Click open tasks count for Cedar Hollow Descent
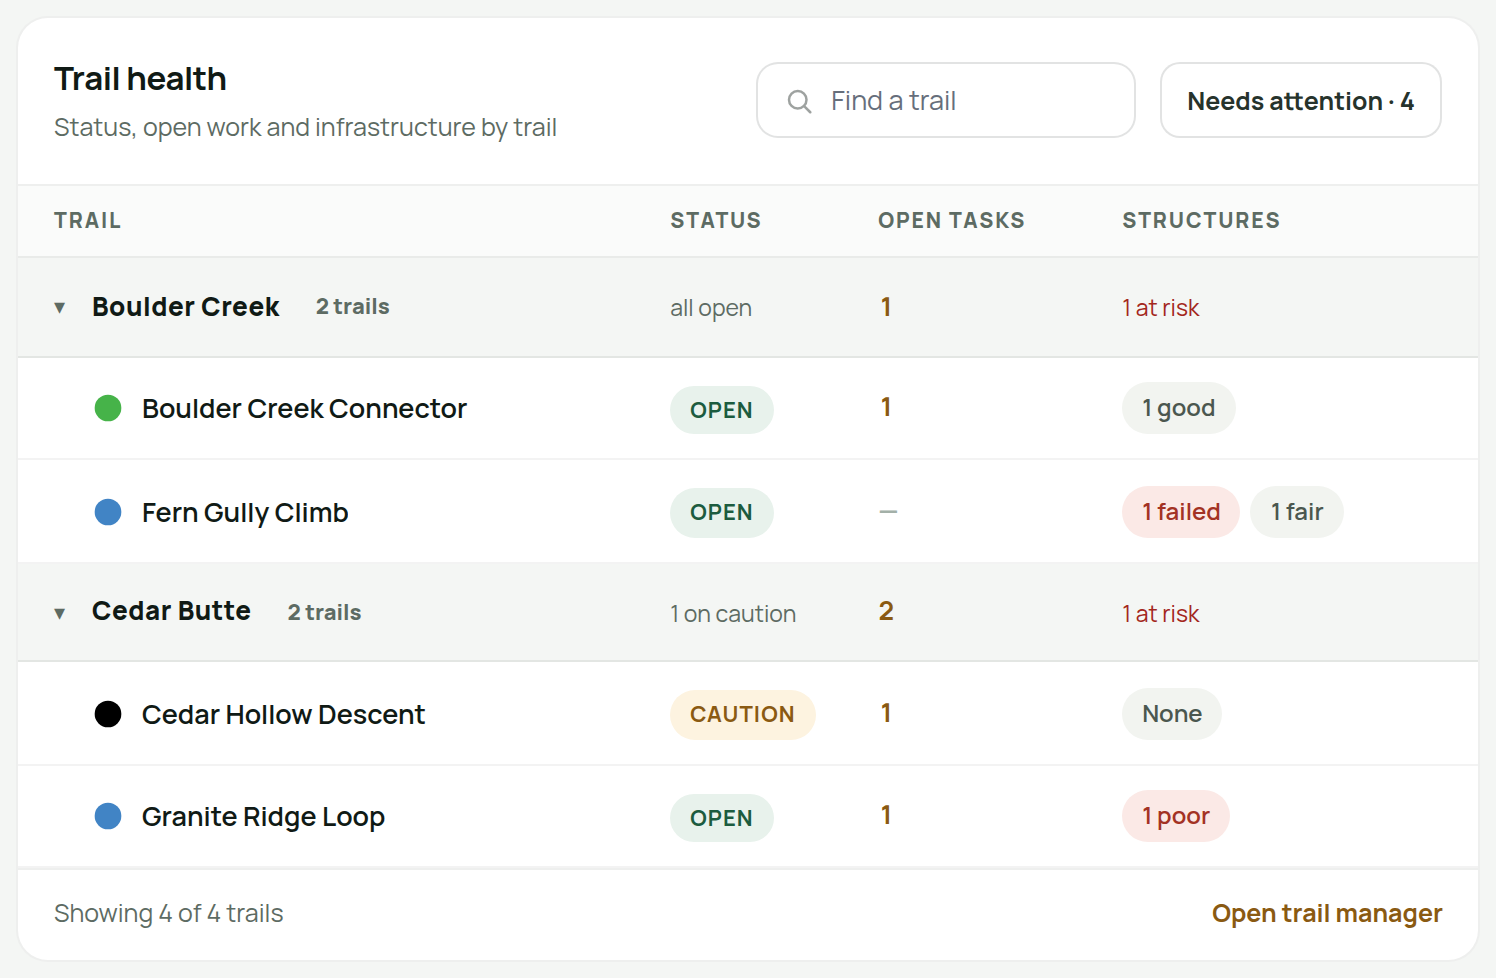The width and height of the screenshot is (1496, 978). tap(886, 713)
